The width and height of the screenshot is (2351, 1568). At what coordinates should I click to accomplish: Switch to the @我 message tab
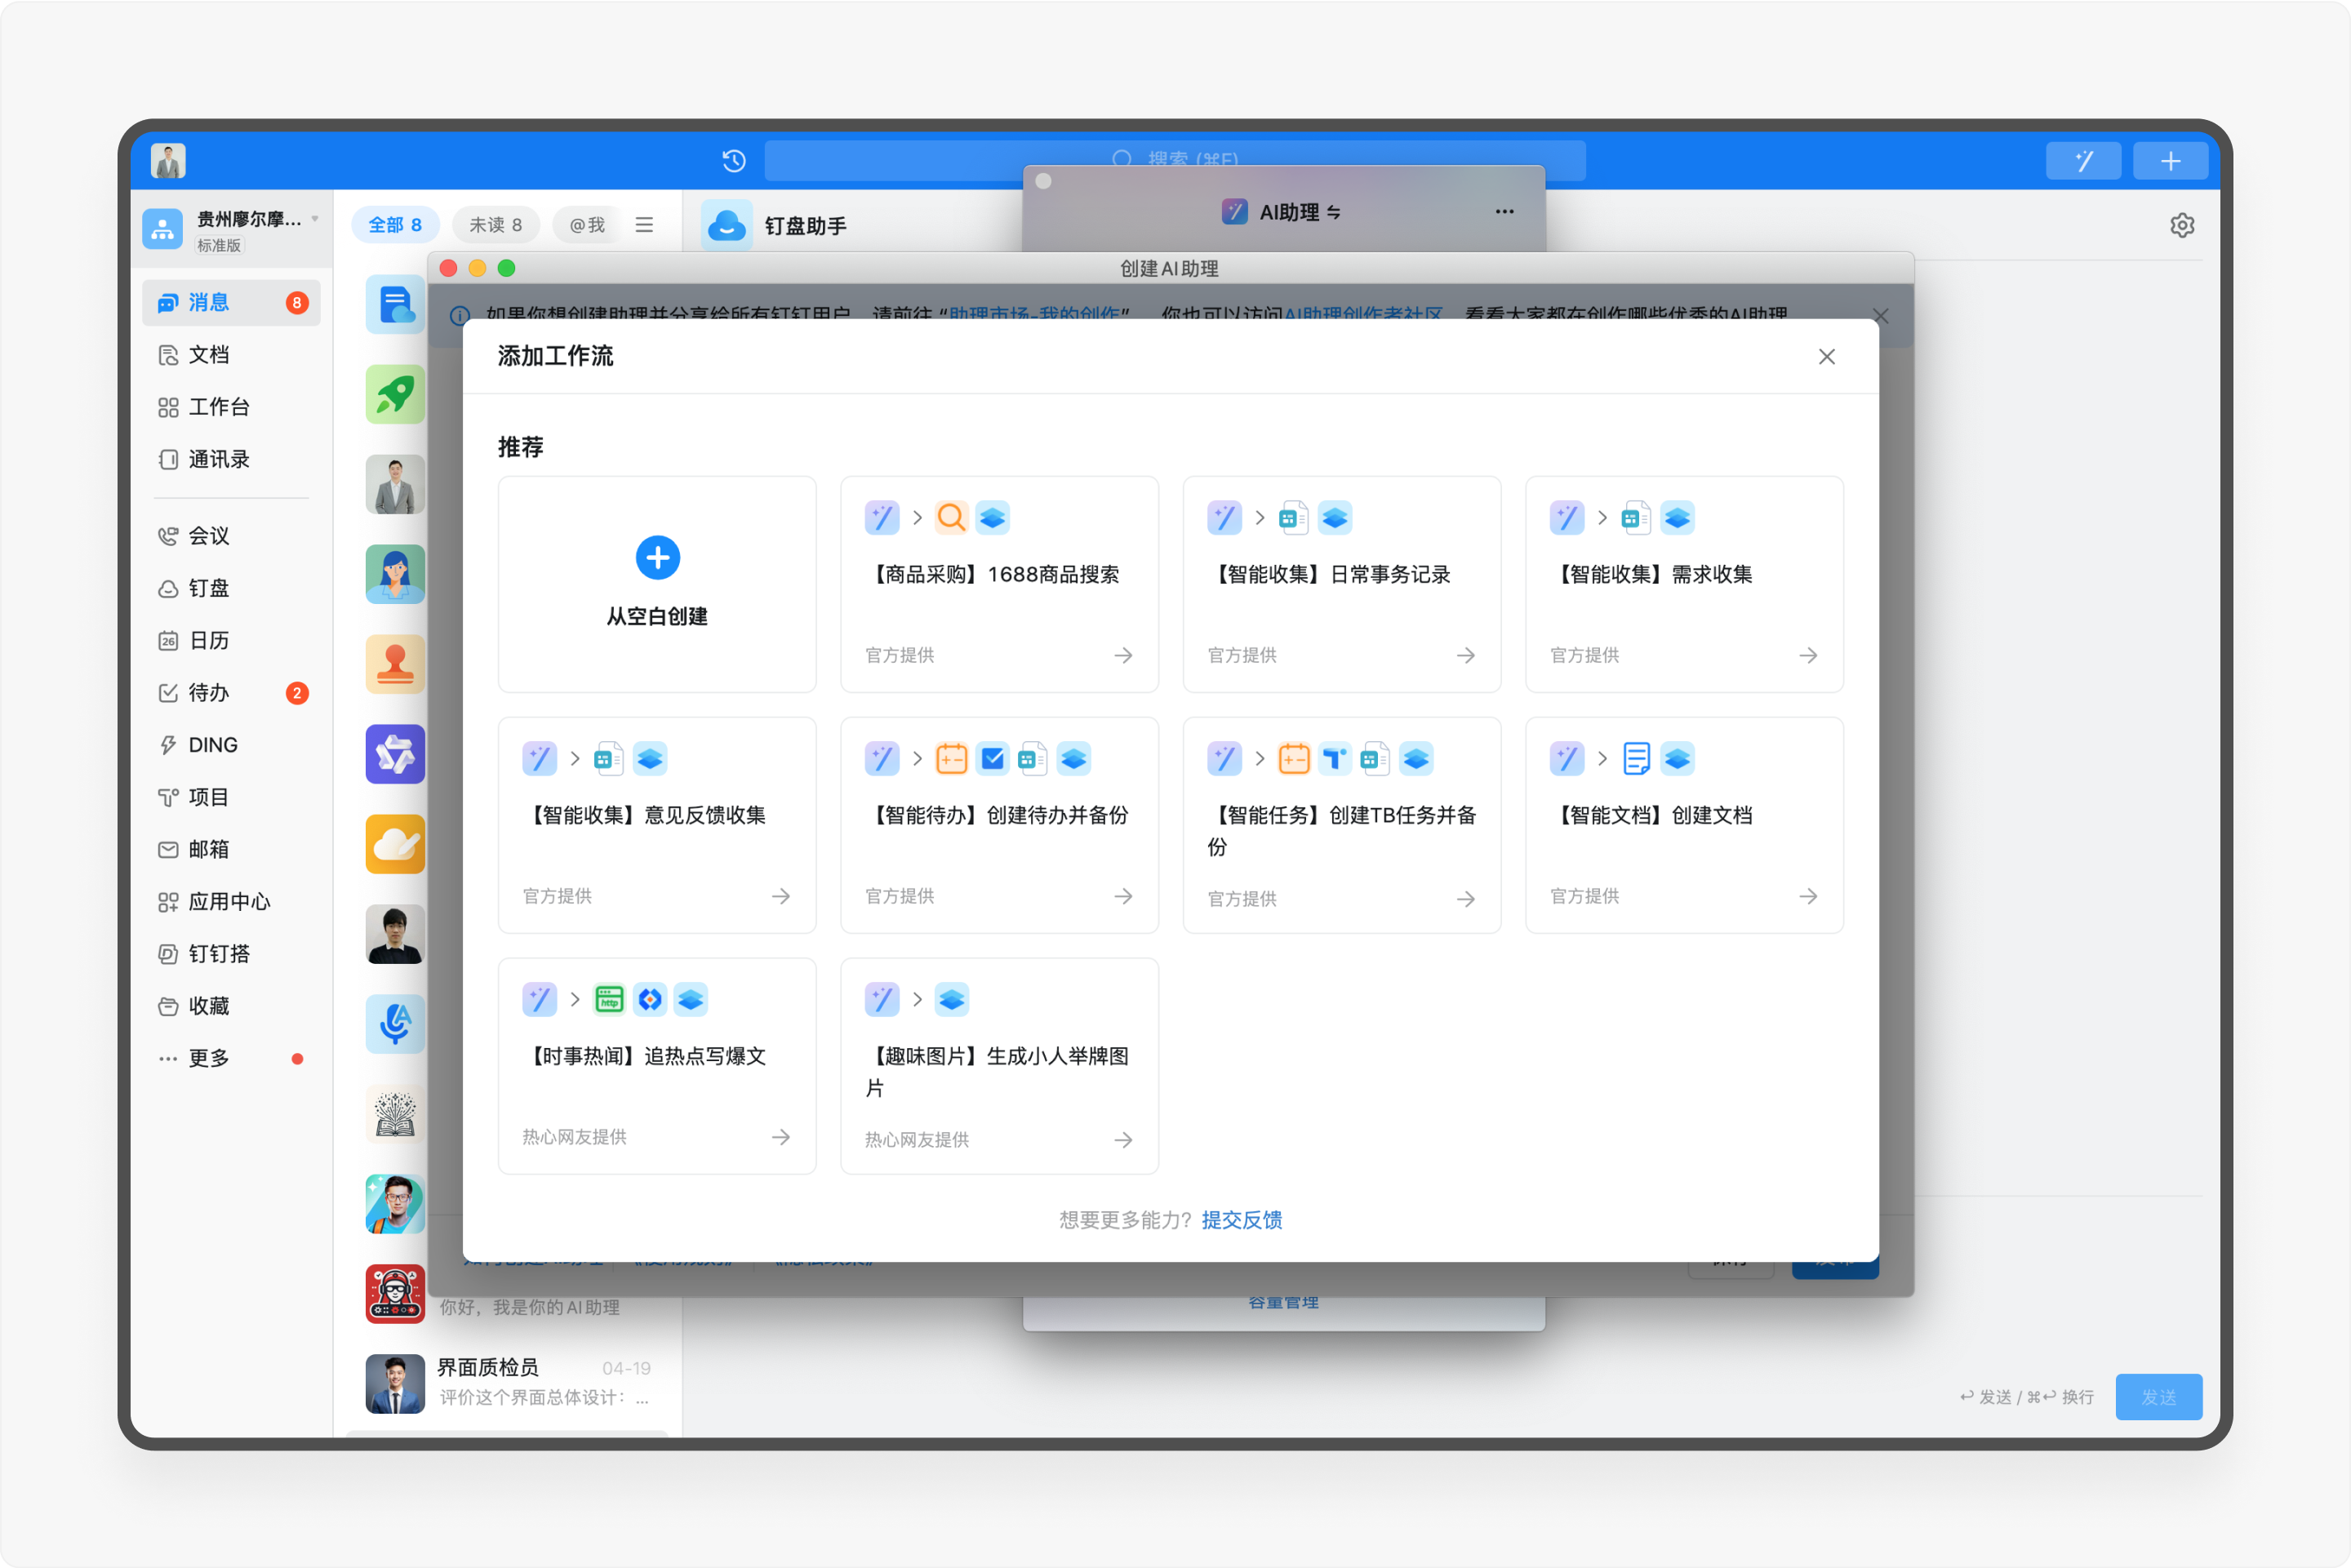pyautogui.click(x=587, y=225)
